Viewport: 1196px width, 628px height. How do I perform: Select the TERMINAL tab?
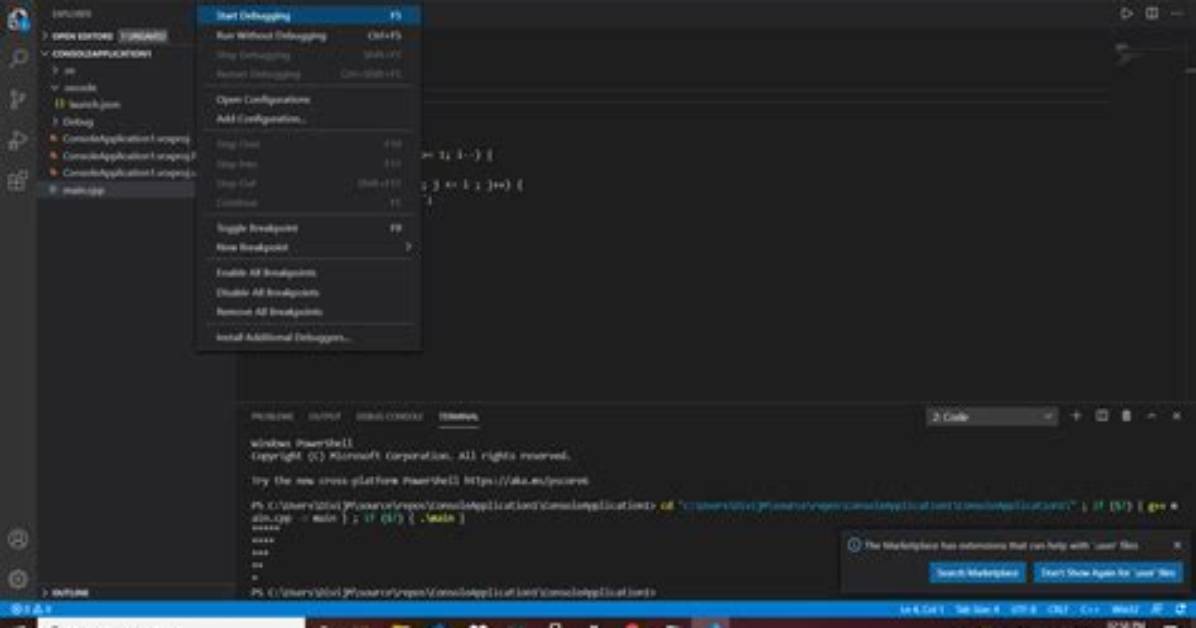coord(458,417)
